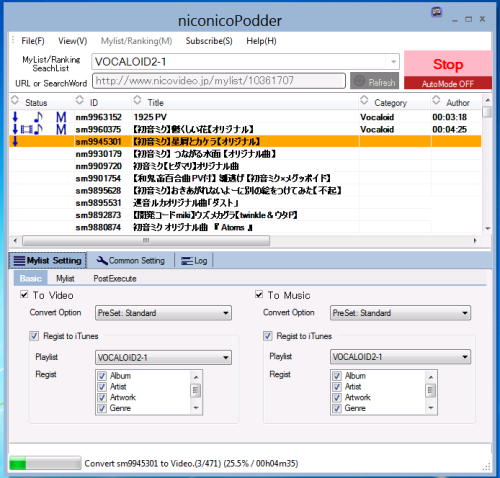Toggle Regist to iTunes under To Music

tap(268, 336)
